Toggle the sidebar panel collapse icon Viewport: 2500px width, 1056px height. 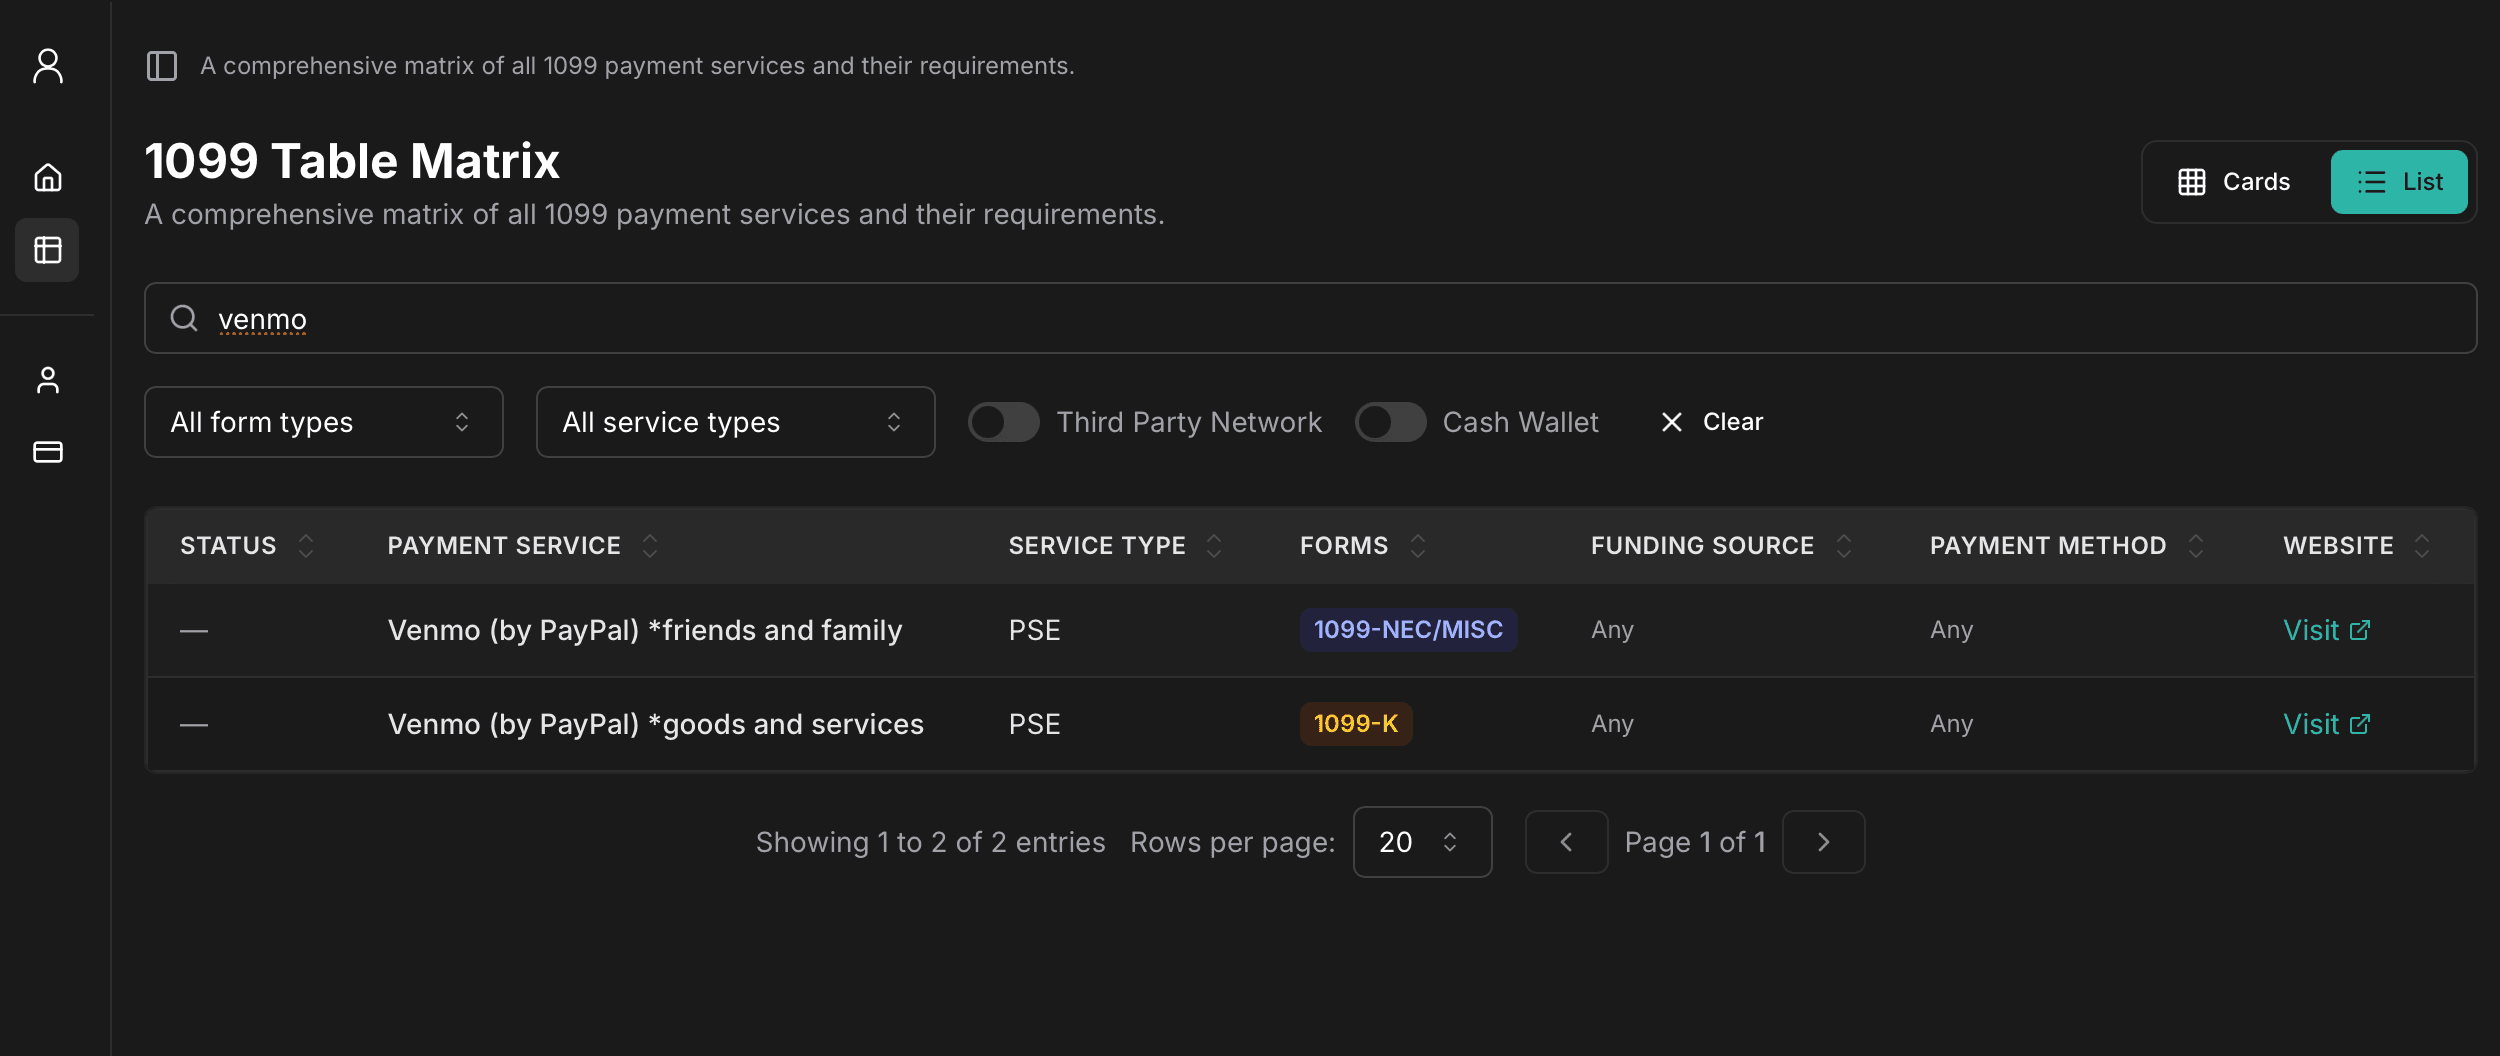point(161,66)
